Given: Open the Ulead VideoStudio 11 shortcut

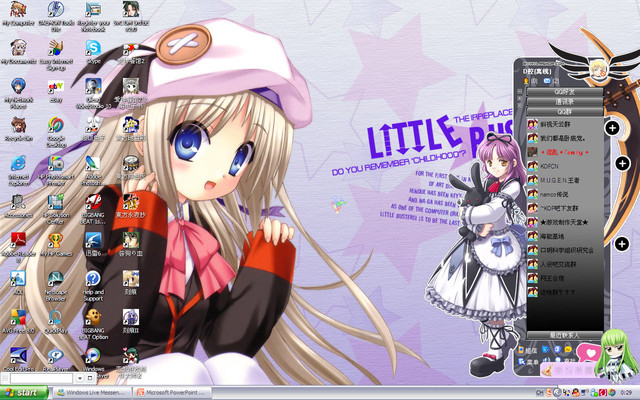Looking at the screenshot, I should point(93,93).
